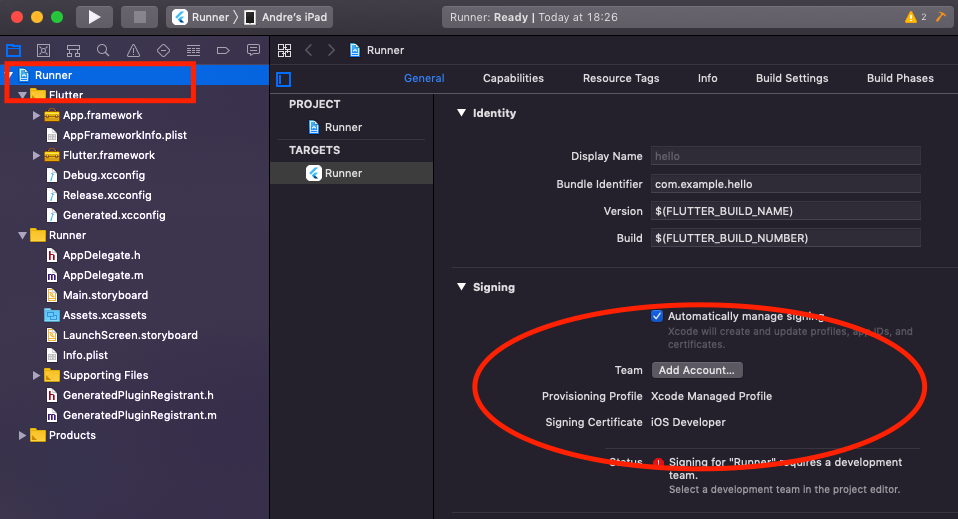The image size is (958, 519).
Task: Open the Project navigator folder icon
Action: pos(13,50)
